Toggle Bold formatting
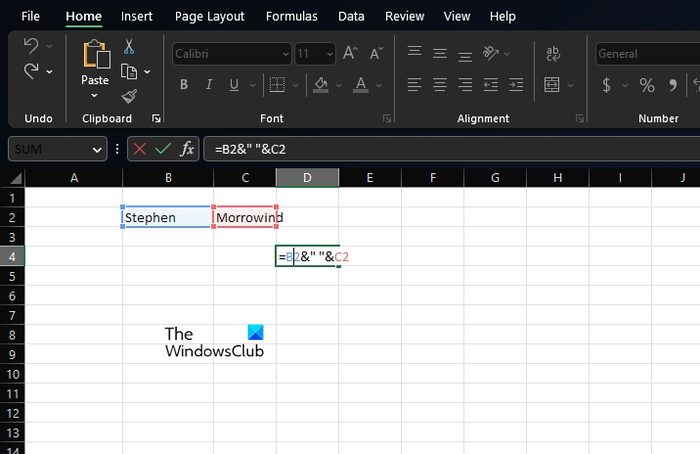This screenshot has height=454, width=700. click(x=184, y=85)
